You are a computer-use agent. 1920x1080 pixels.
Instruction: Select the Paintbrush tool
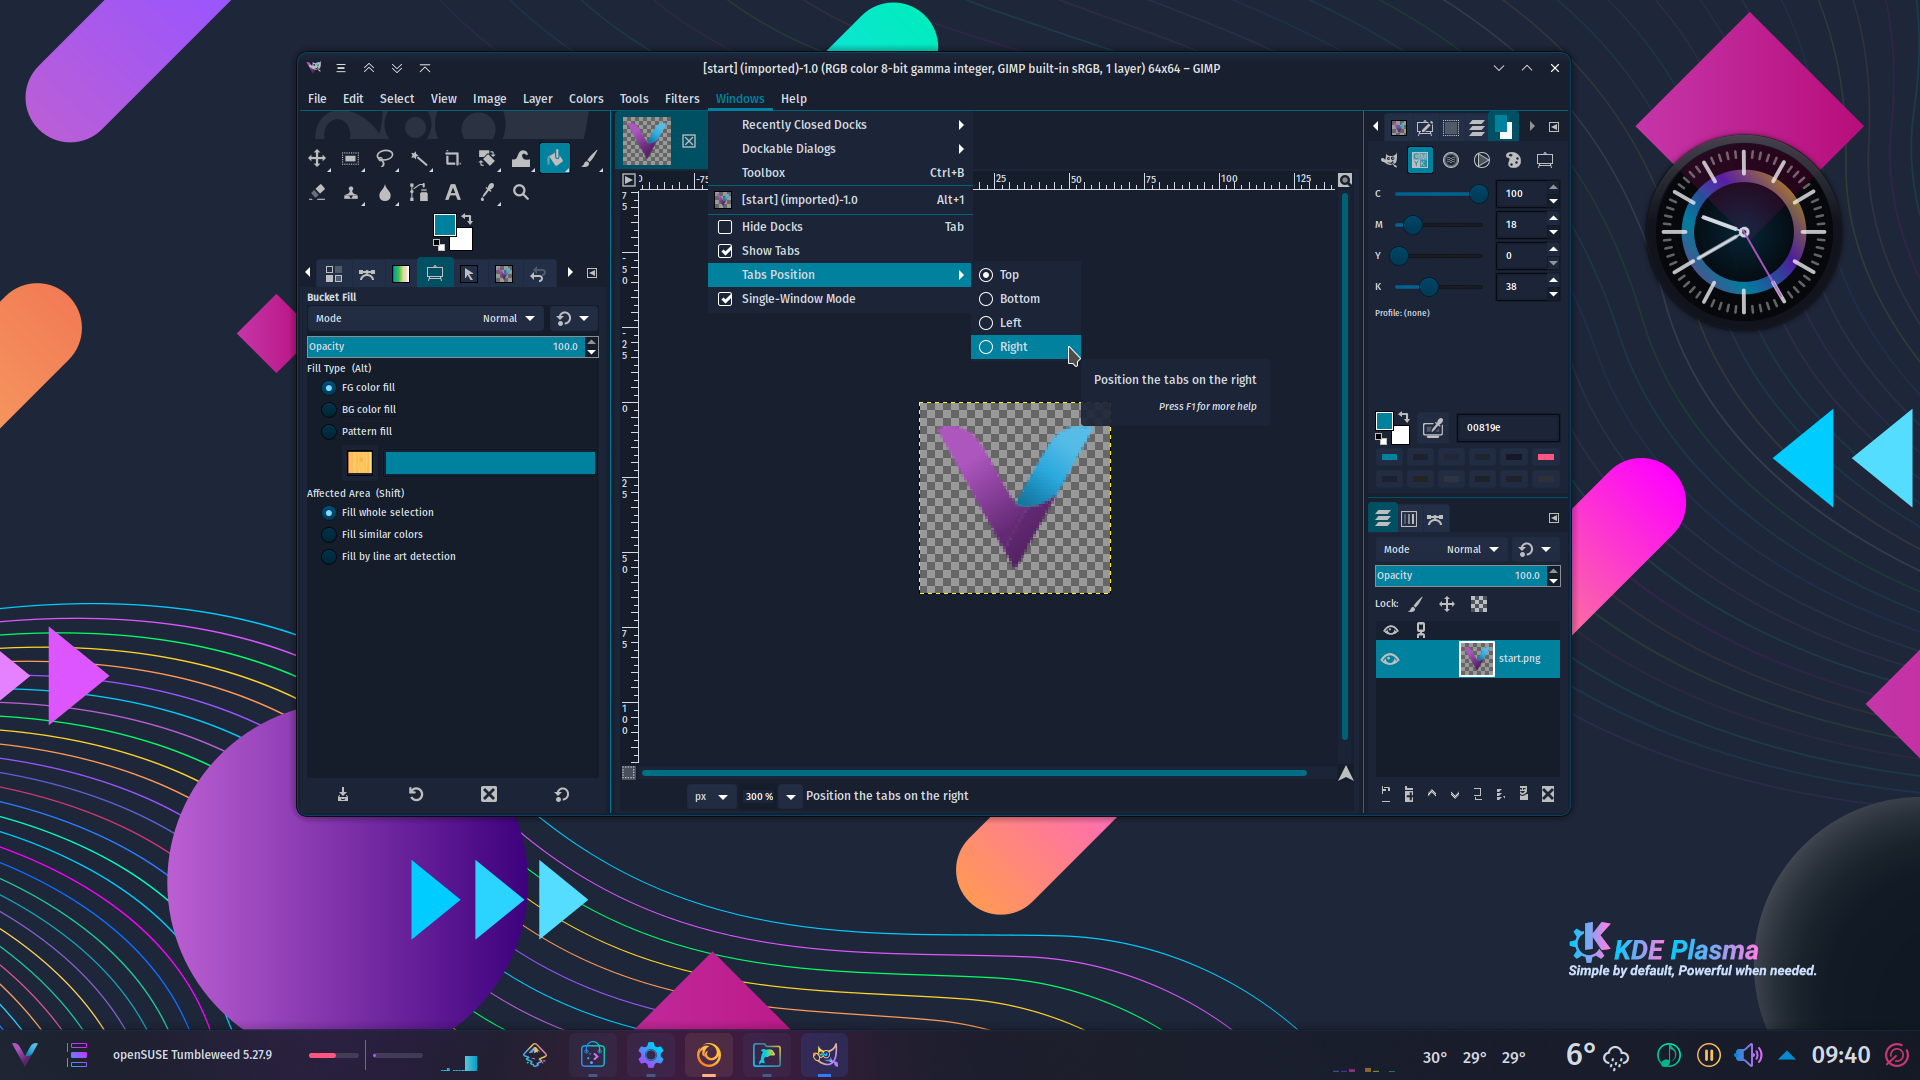(589, 158)
